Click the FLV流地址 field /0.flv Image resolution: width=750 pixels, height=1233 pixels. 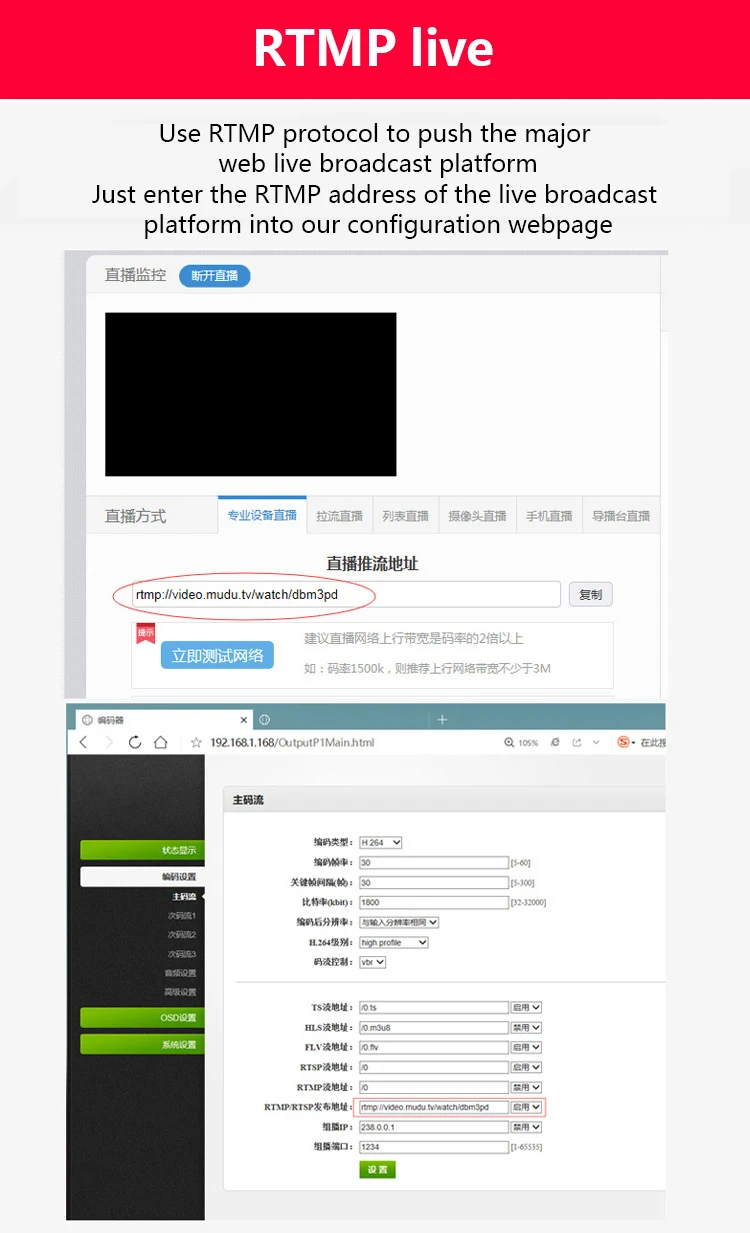tap(433, 1047)
